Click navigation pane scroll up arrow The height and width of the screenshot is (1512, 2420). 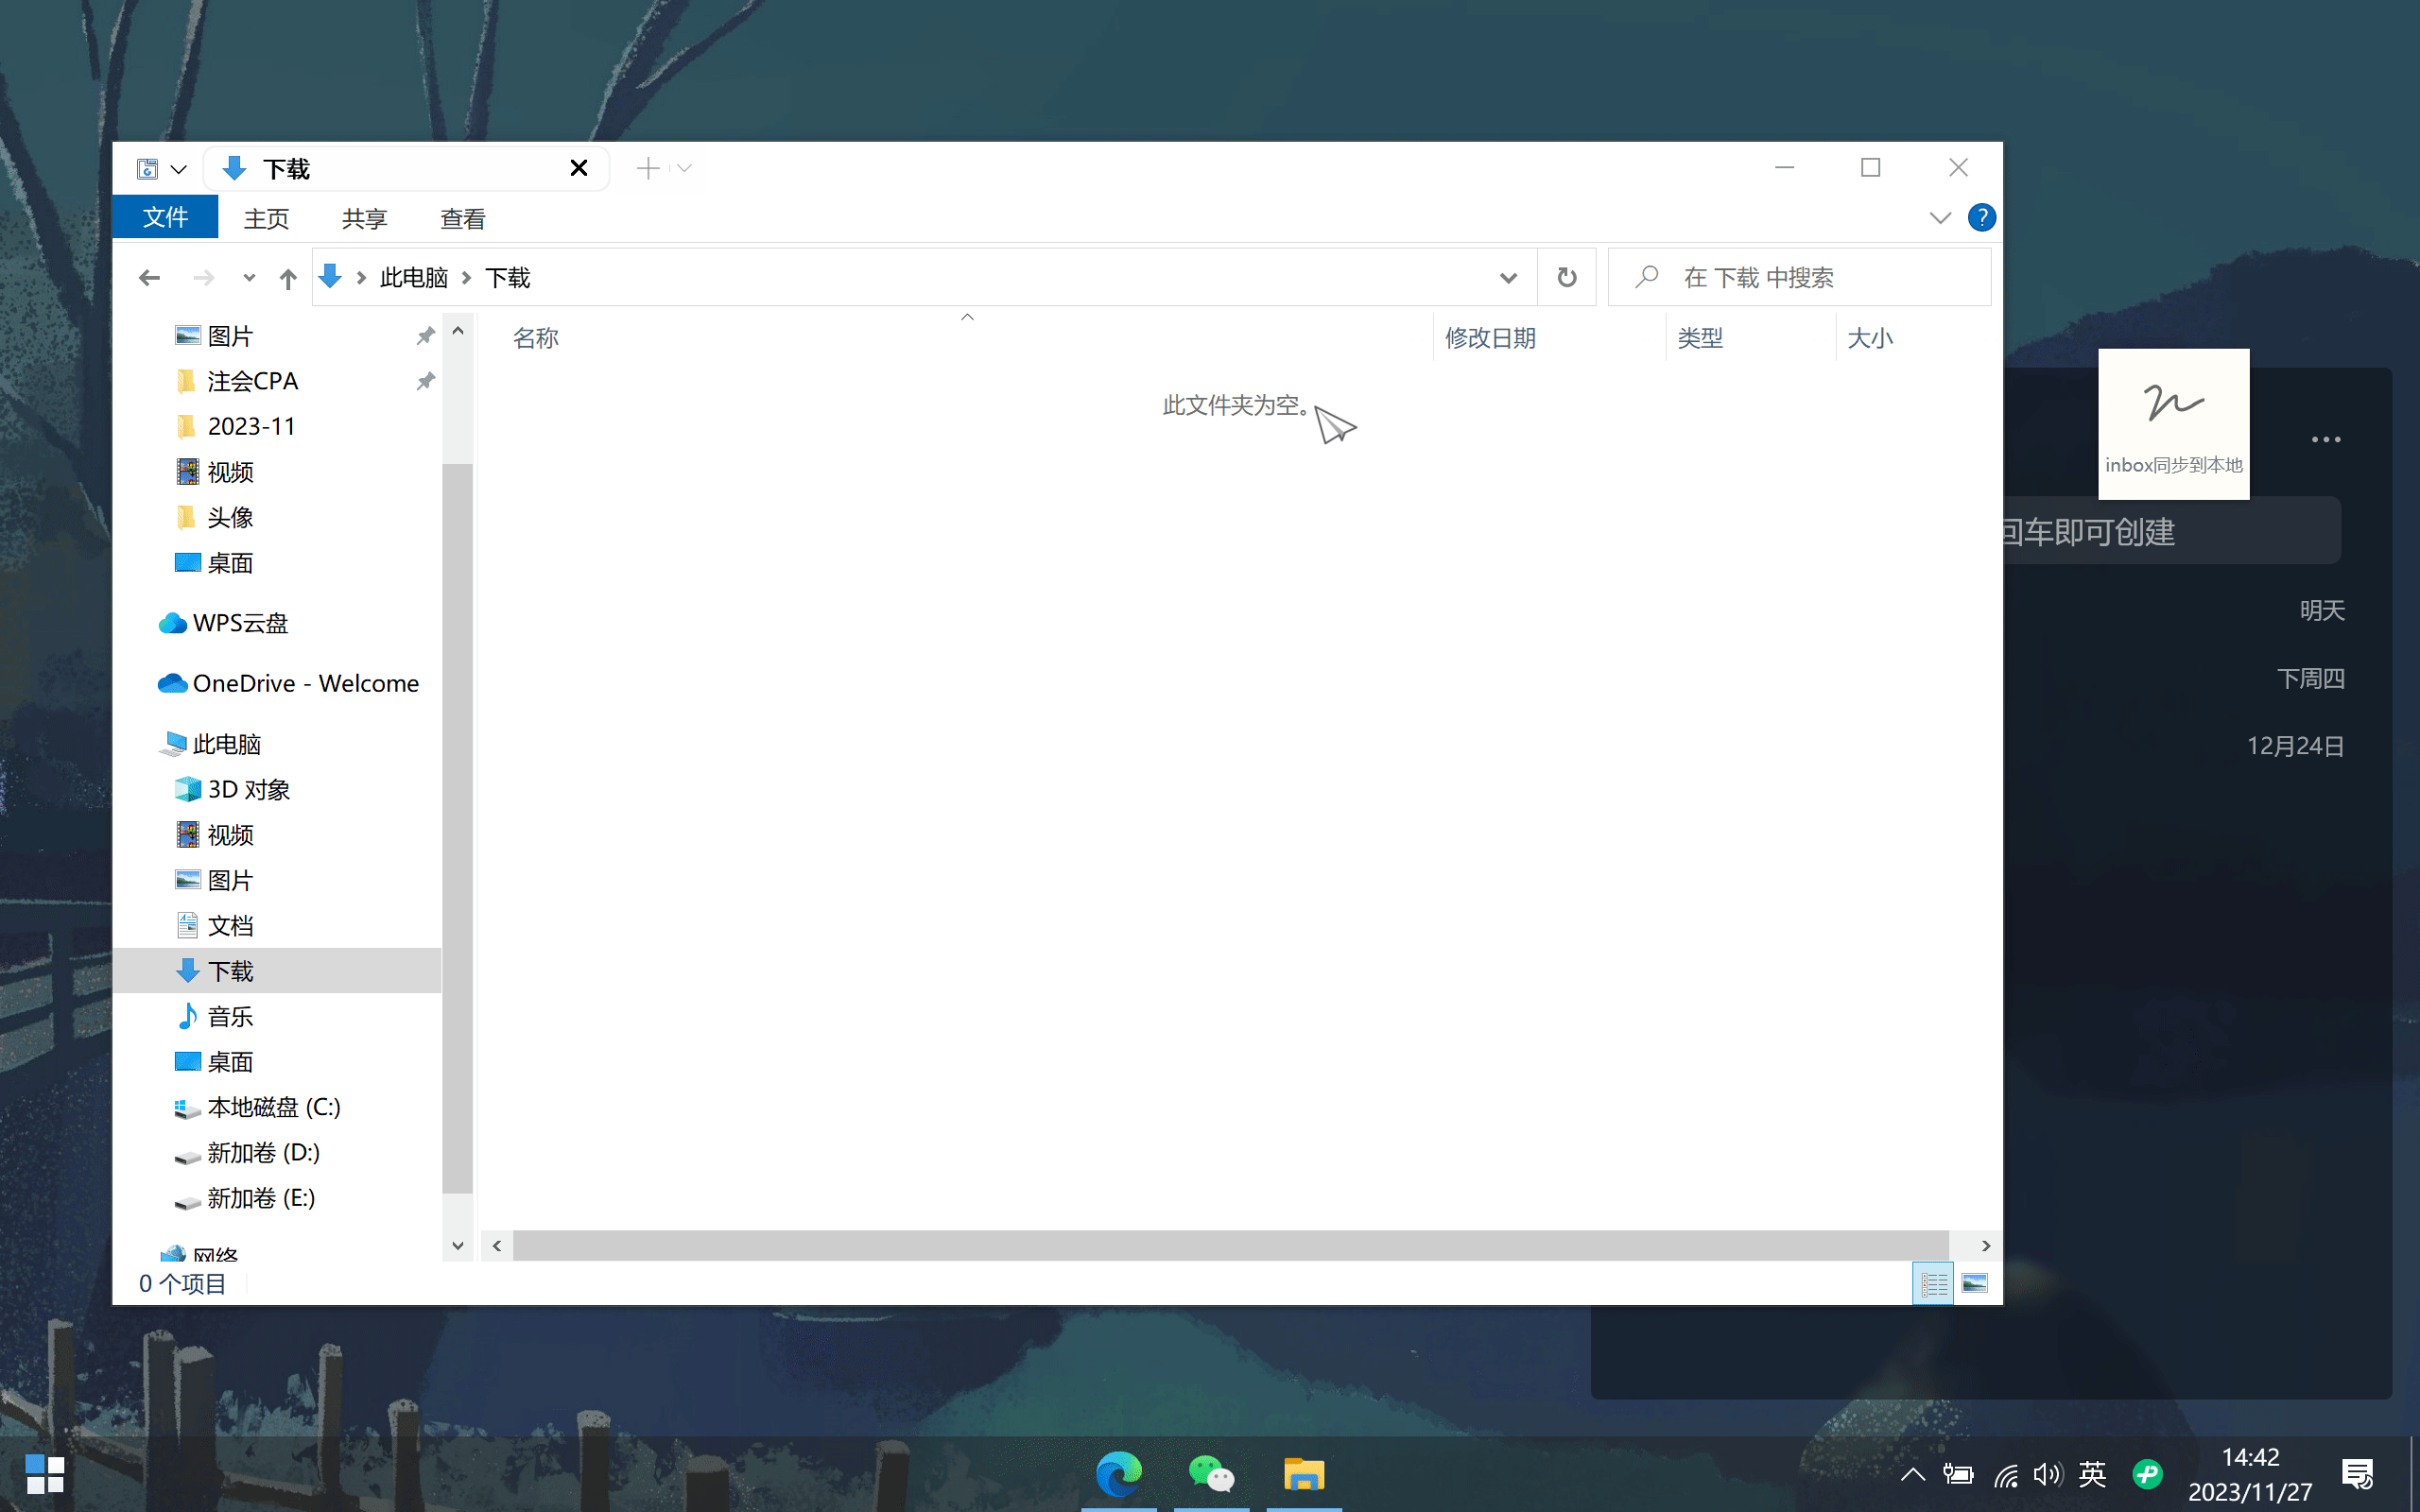pos(458,330)
